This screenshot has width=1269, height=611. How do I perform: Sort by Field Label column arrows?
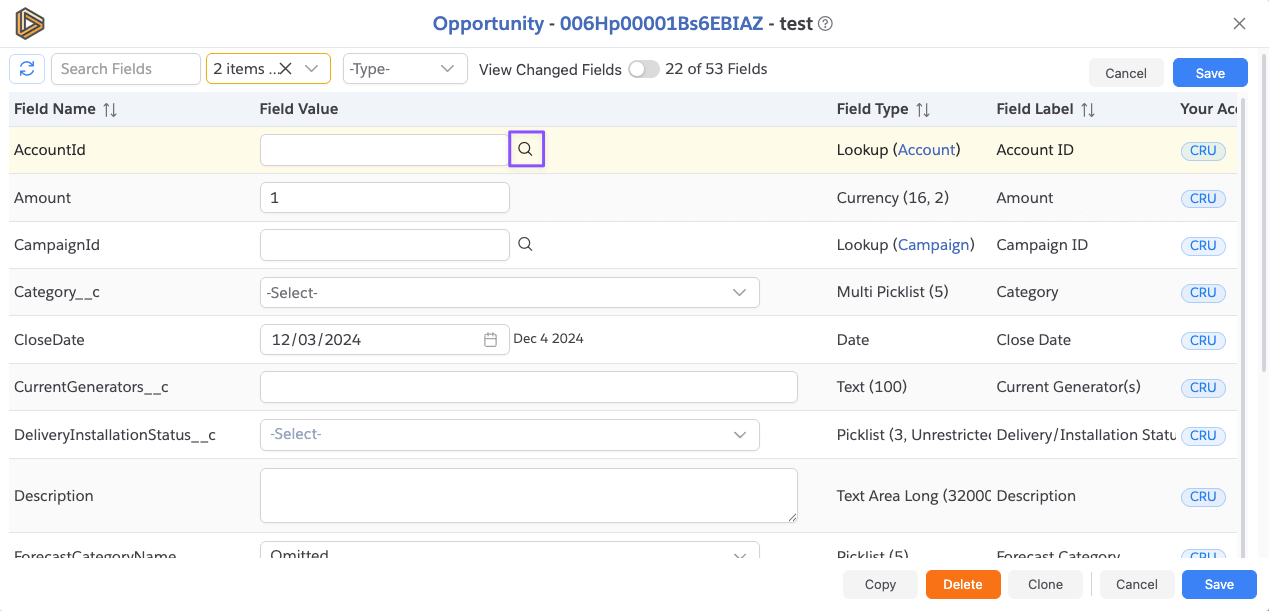point(1088,110)
